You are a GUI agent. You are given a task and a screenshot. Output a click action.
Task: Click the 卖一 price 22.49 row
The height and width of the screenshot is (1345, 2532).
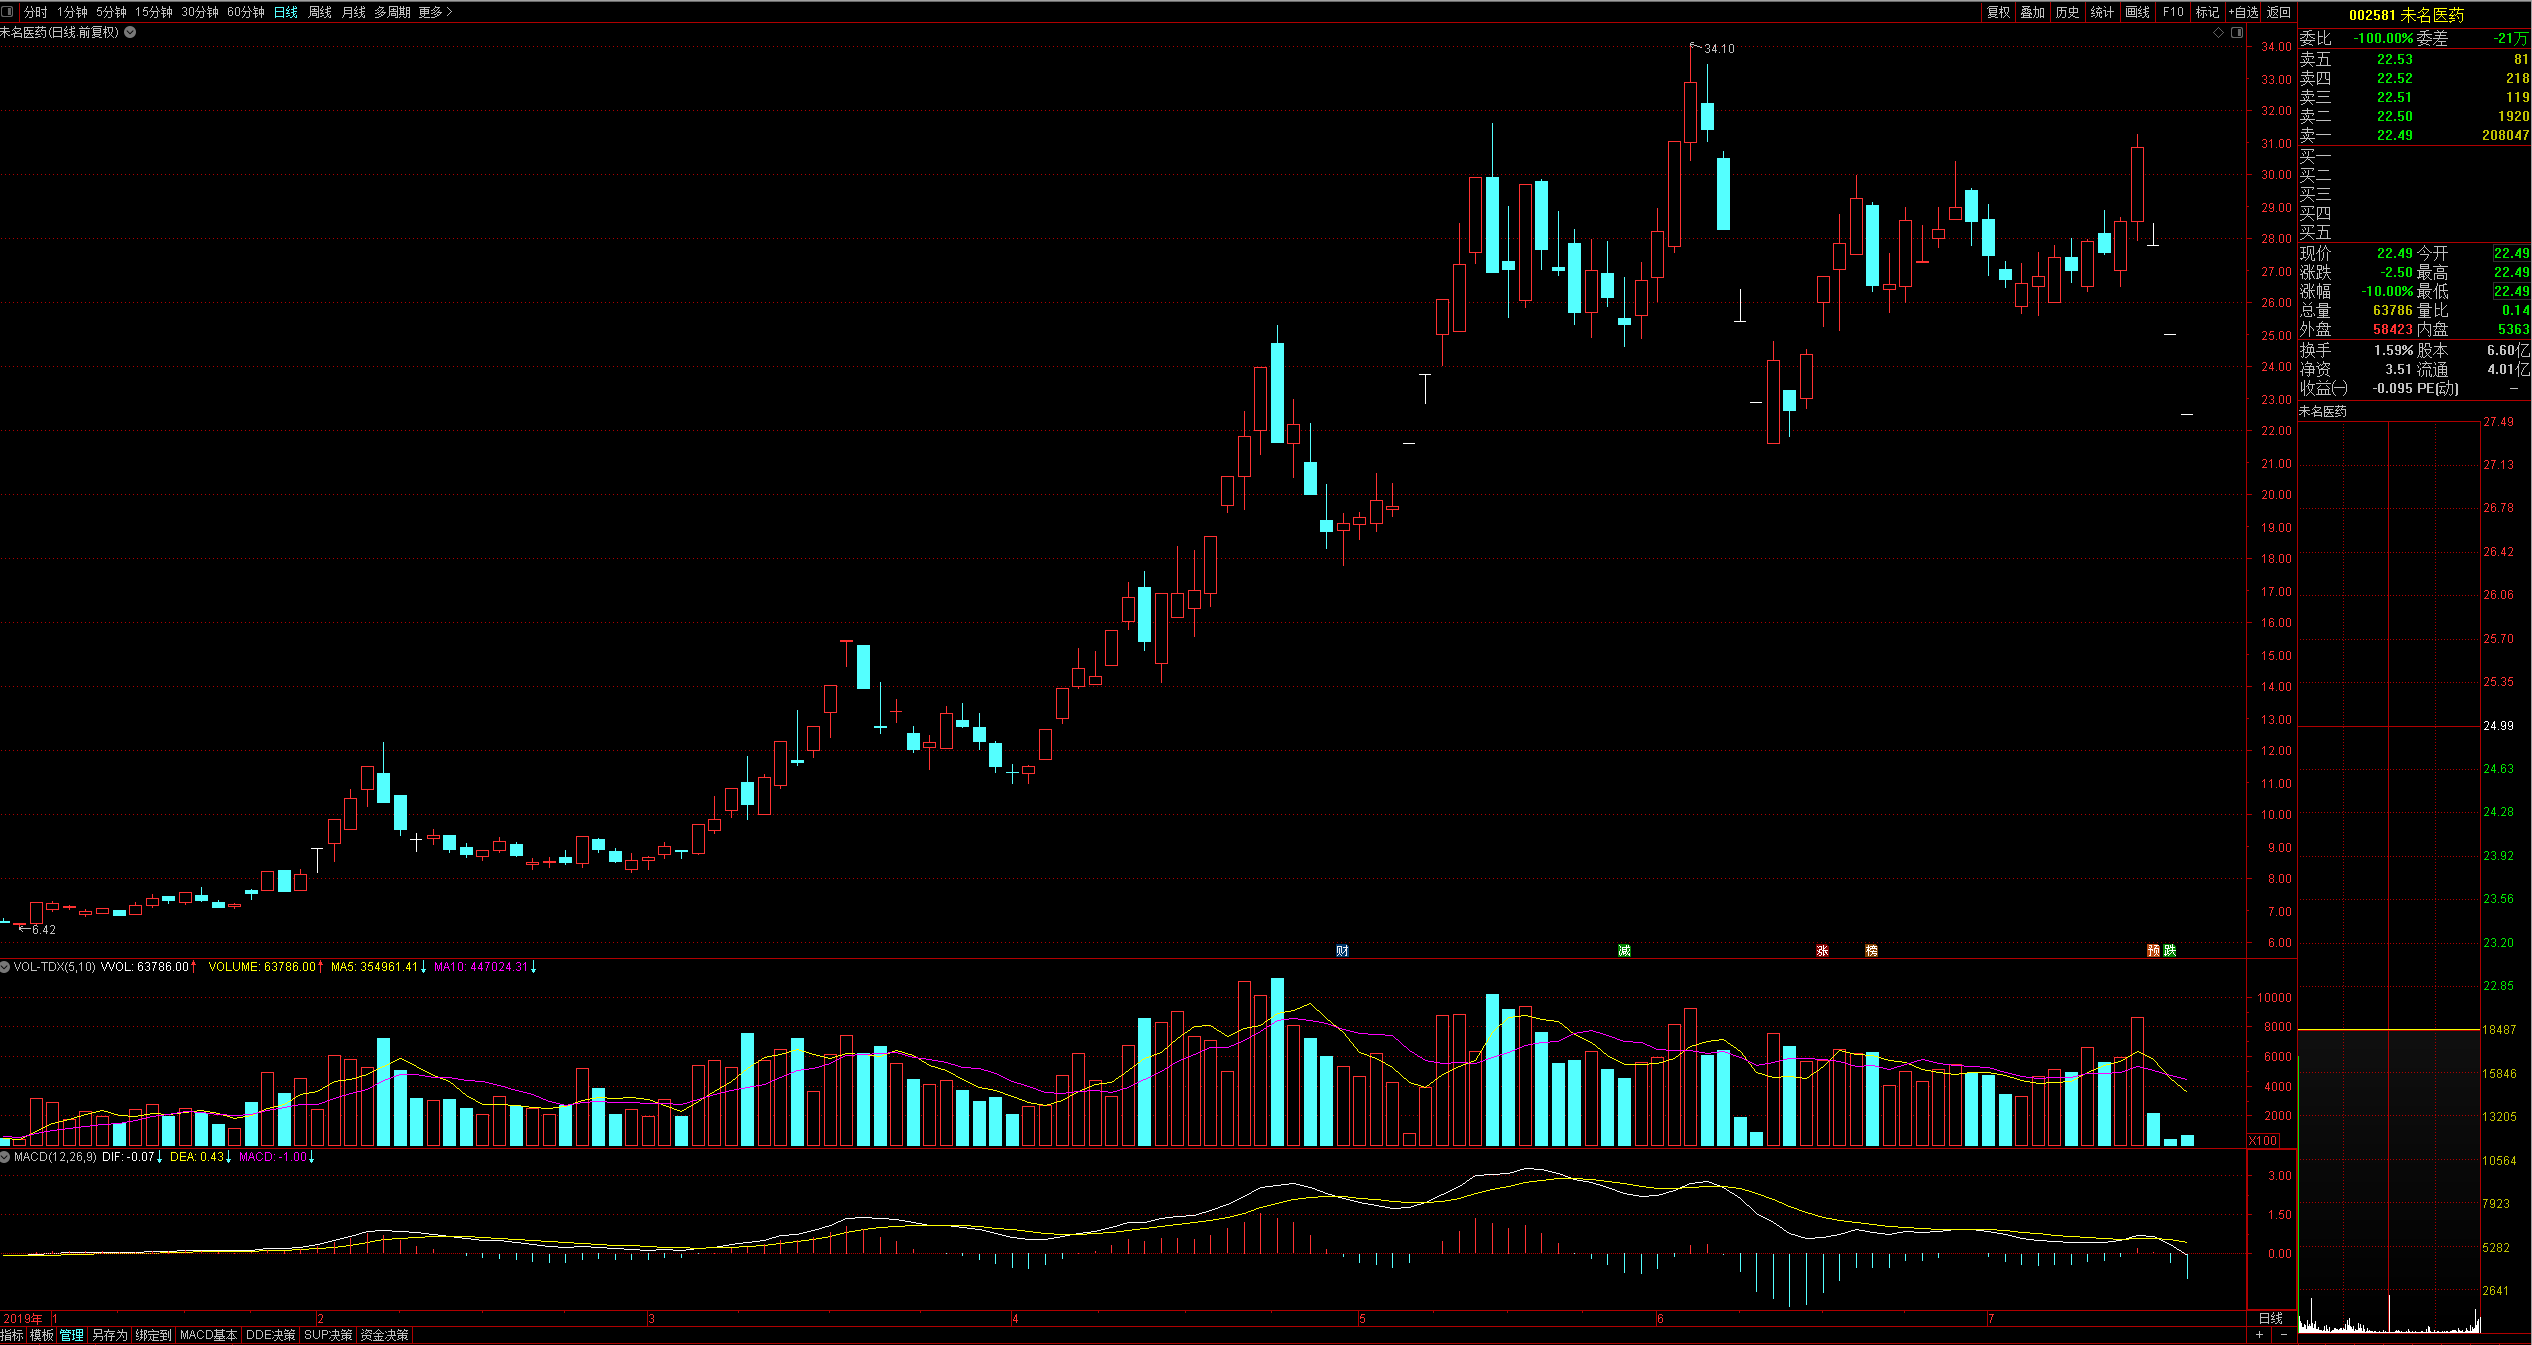pyautogui.click(x=2415, y=135)
